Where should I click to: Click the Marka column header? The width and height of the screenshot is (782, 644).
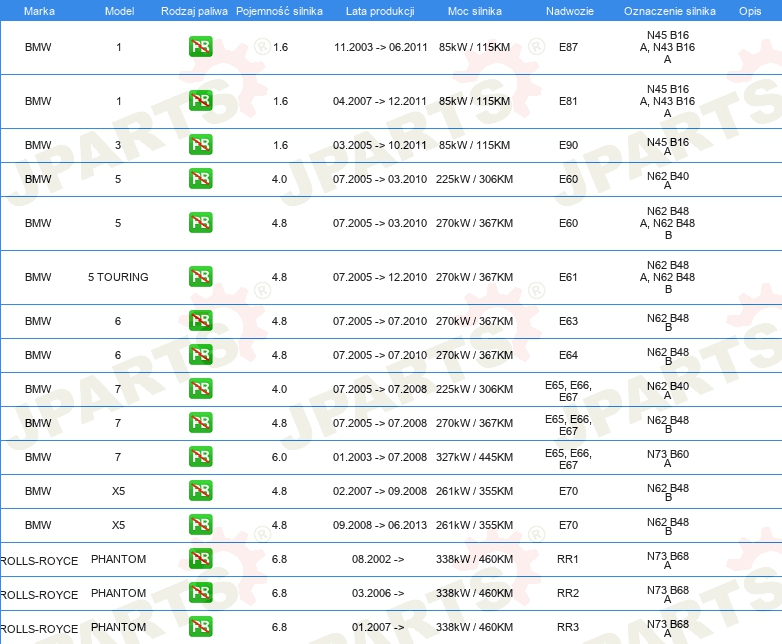click(38, 10)
